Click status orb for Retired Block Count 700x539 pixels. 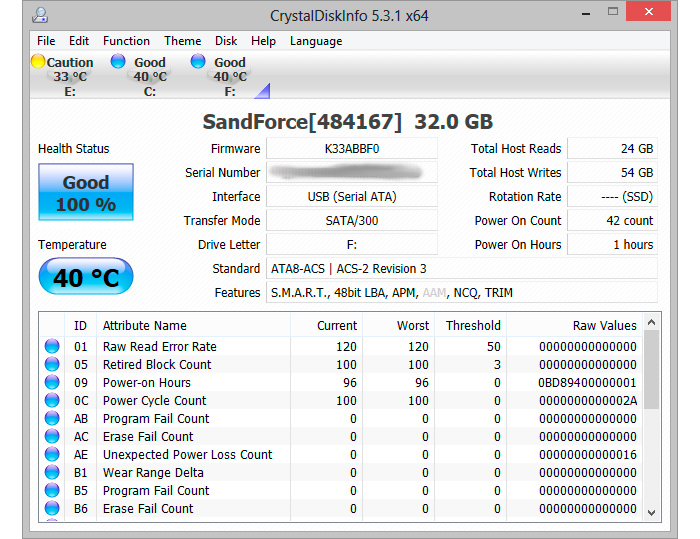52,365
